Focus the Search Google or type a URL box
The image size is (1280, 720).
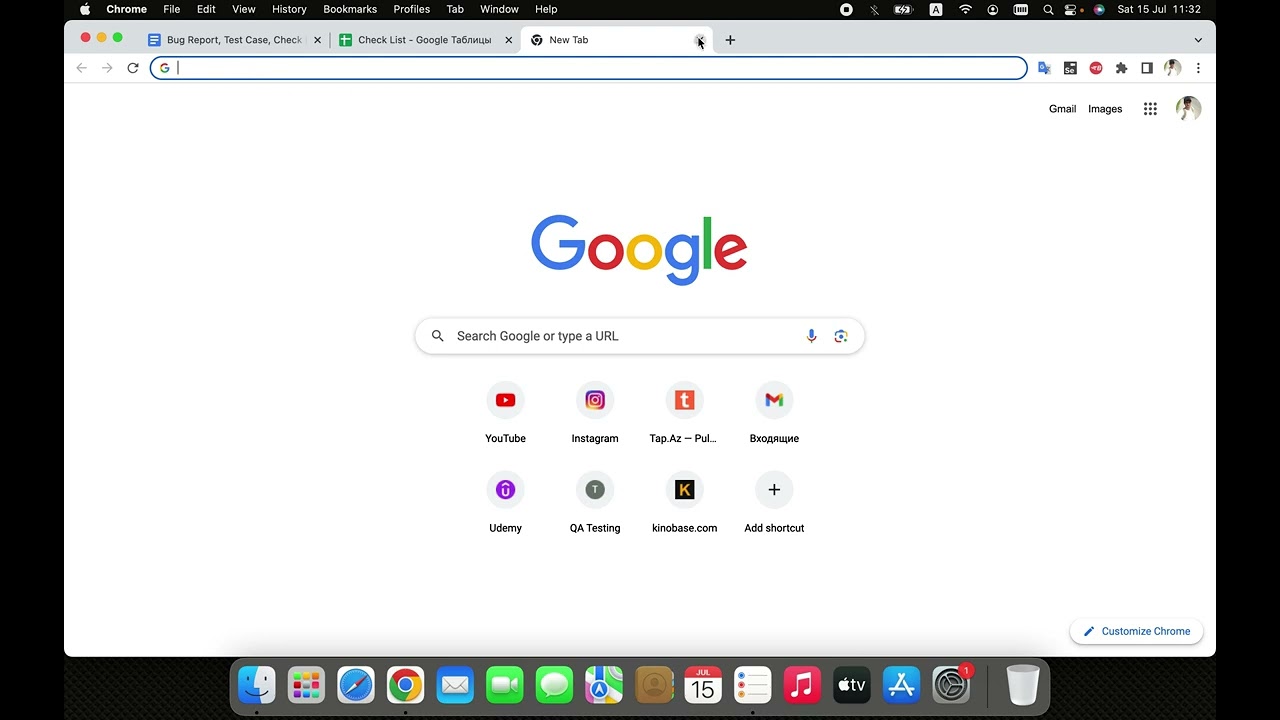640,336
